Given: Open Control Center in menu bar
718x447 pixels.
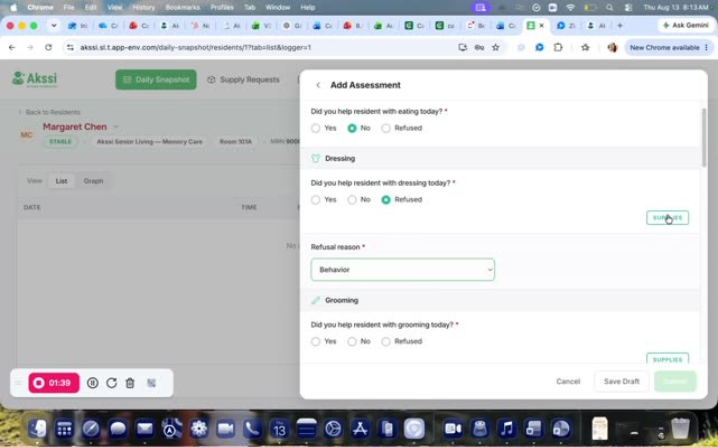Looking at the screenshot, I should point(629,7).
